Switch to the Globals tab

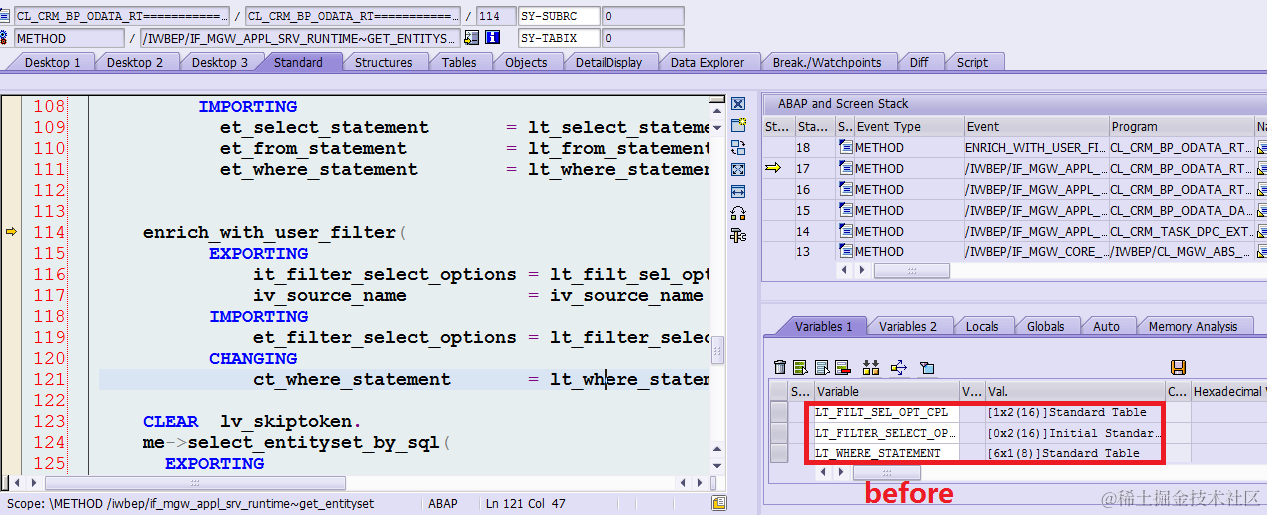click(1045, 326)
